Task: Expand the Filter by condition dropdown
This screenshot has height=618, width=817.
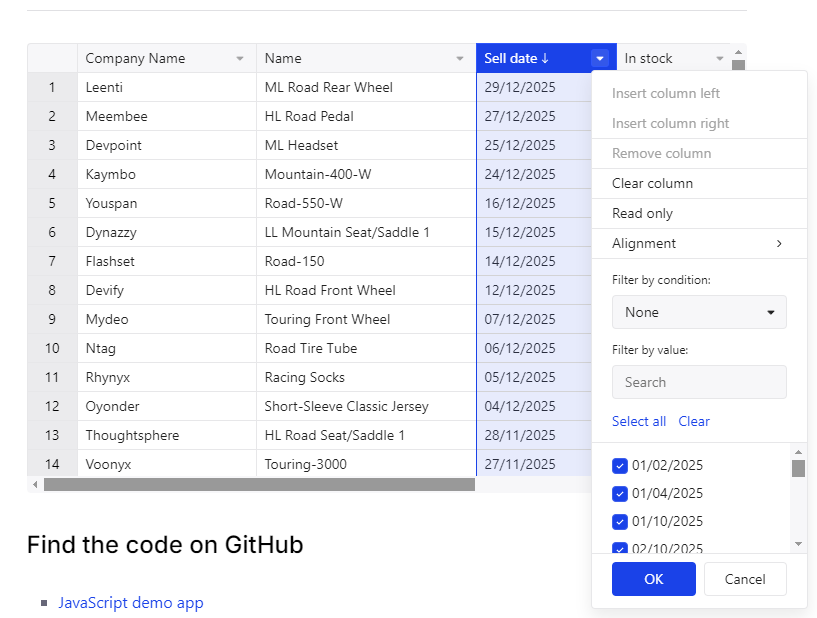Action: pos(699,312)
